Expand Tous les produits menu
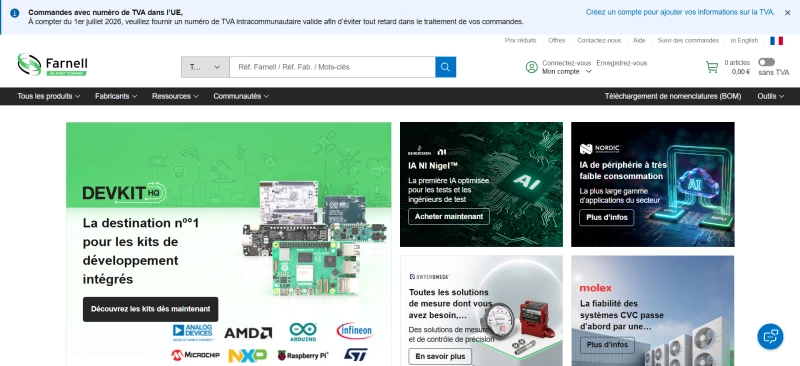The height and width of the screenshot is (366, 800). 48,96
